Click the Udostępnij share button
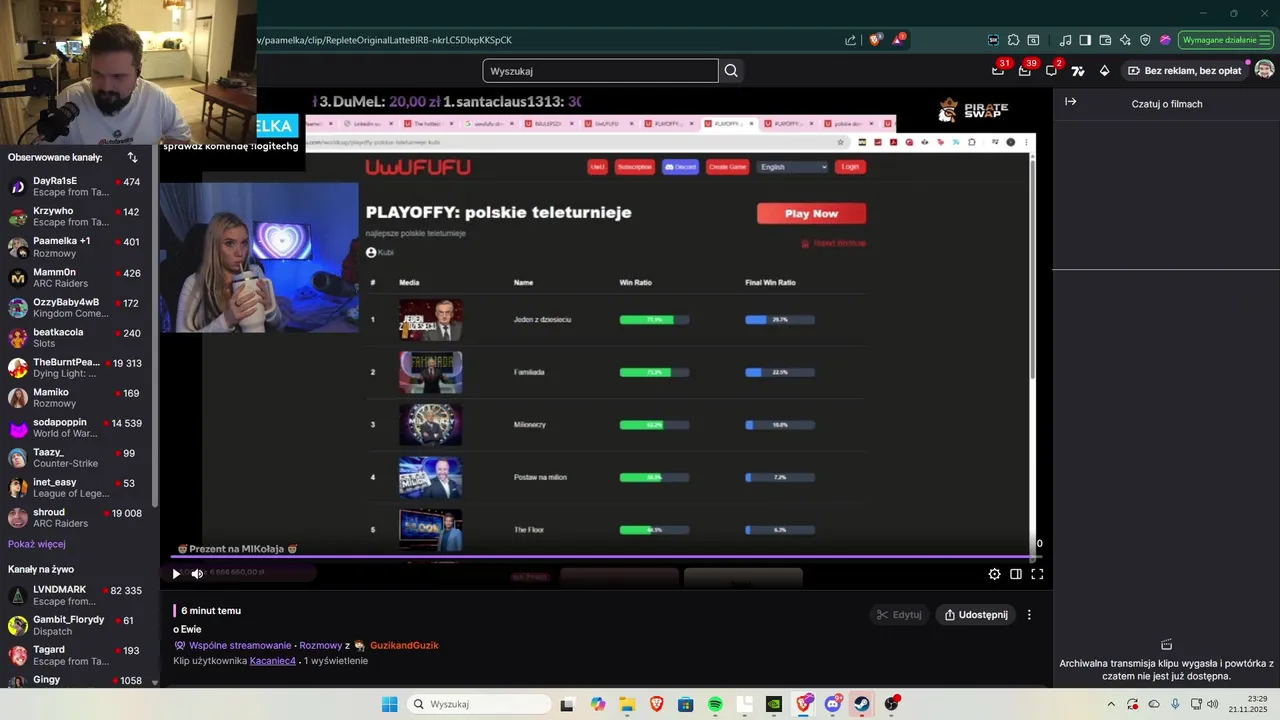Viewport: 1280px width, 720px height. (976, 615)
